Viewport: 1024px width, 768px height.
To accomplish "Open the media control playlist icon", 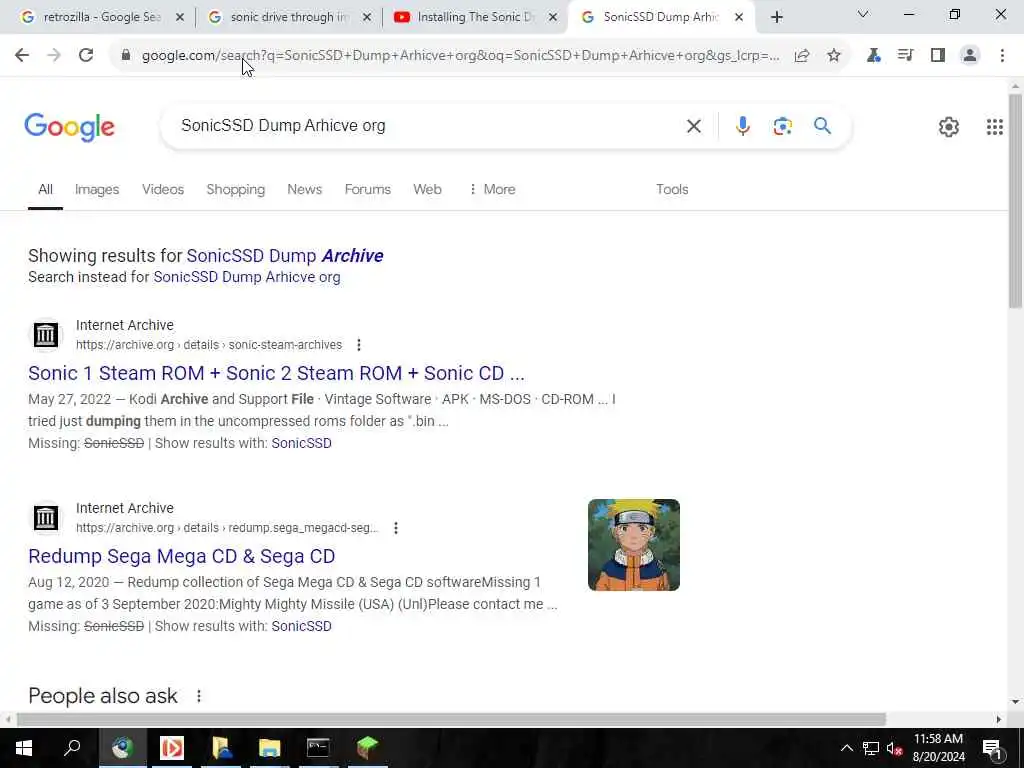I will click(x=905, y=56).
